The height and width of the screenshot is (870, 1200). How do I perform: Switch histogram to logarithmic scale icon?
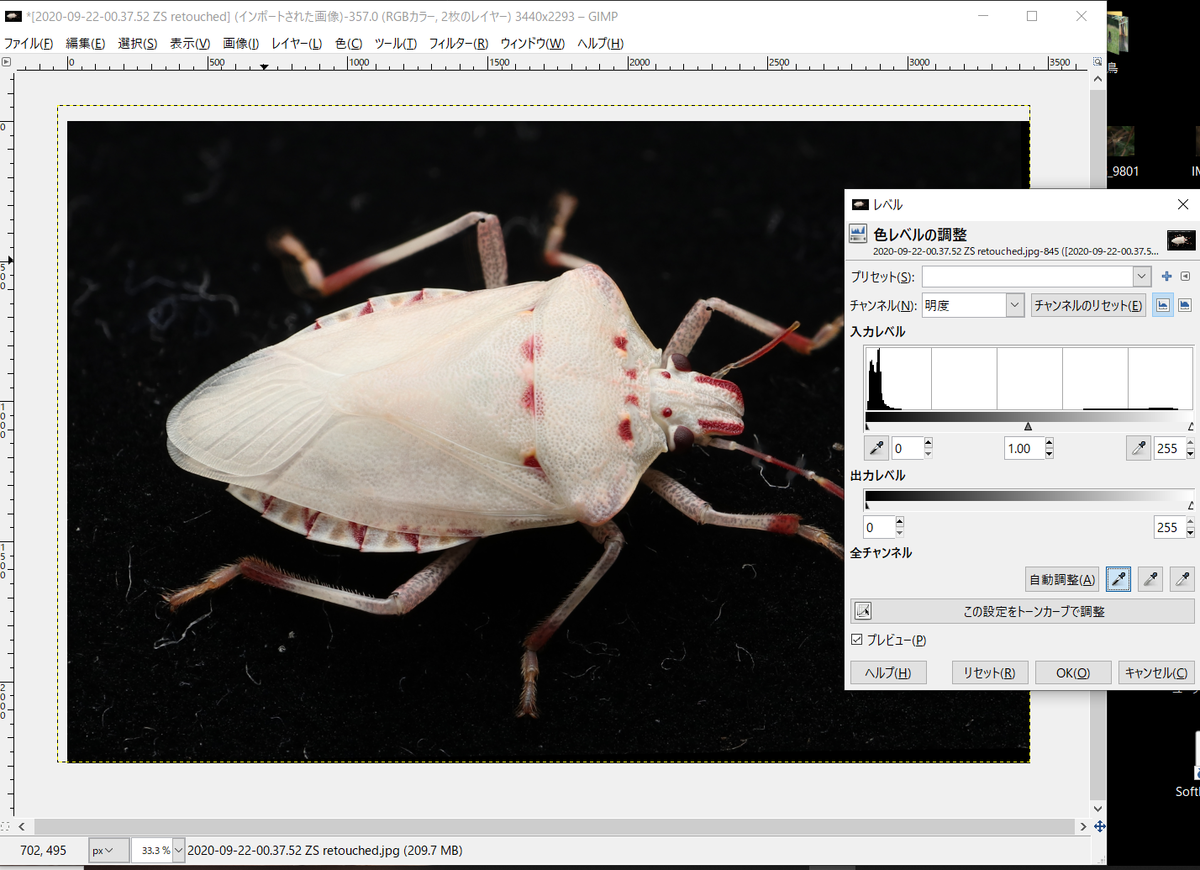click(x=1185, y=305)
